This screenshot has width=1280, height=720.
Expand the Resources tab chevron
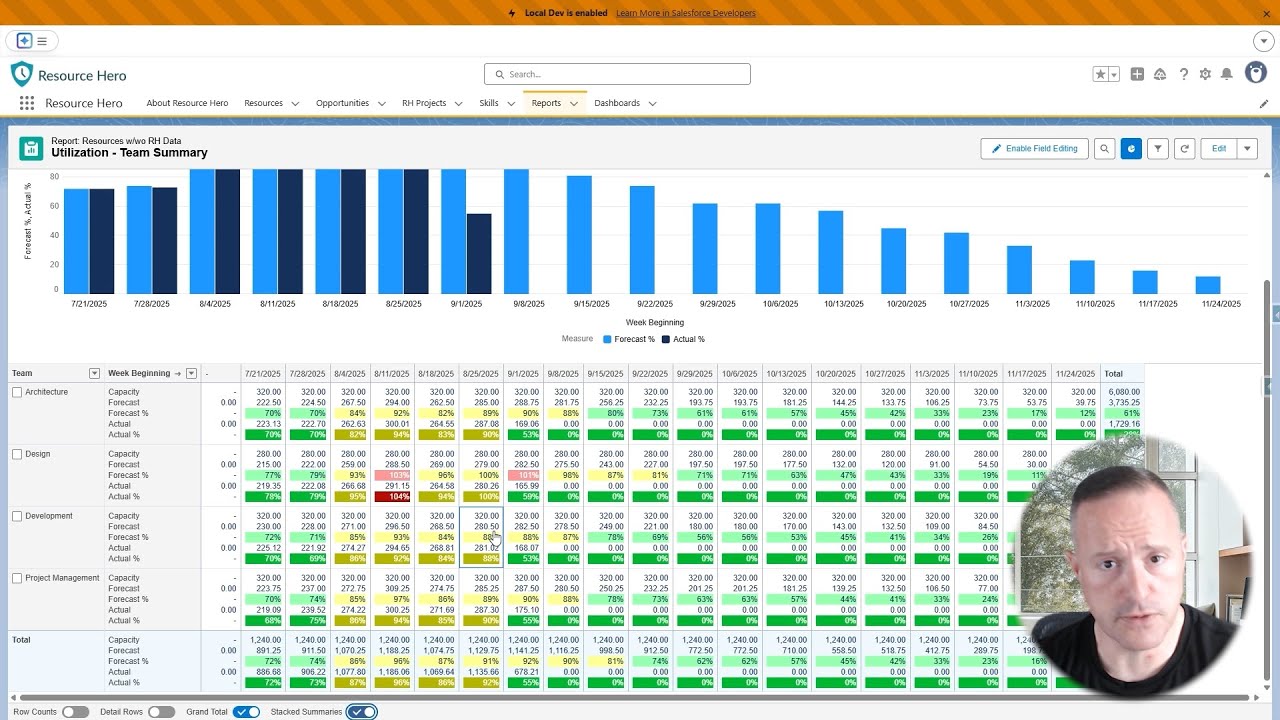pos(295,103)
